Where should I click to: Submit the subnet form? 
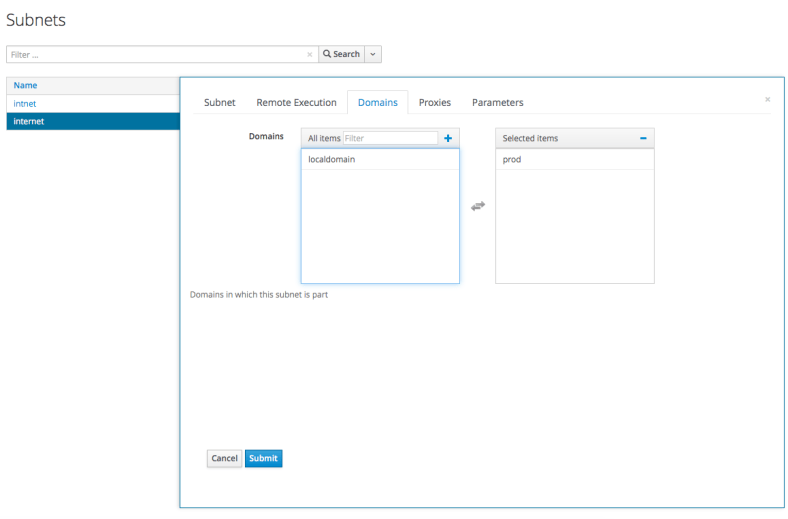click(264, 458)
